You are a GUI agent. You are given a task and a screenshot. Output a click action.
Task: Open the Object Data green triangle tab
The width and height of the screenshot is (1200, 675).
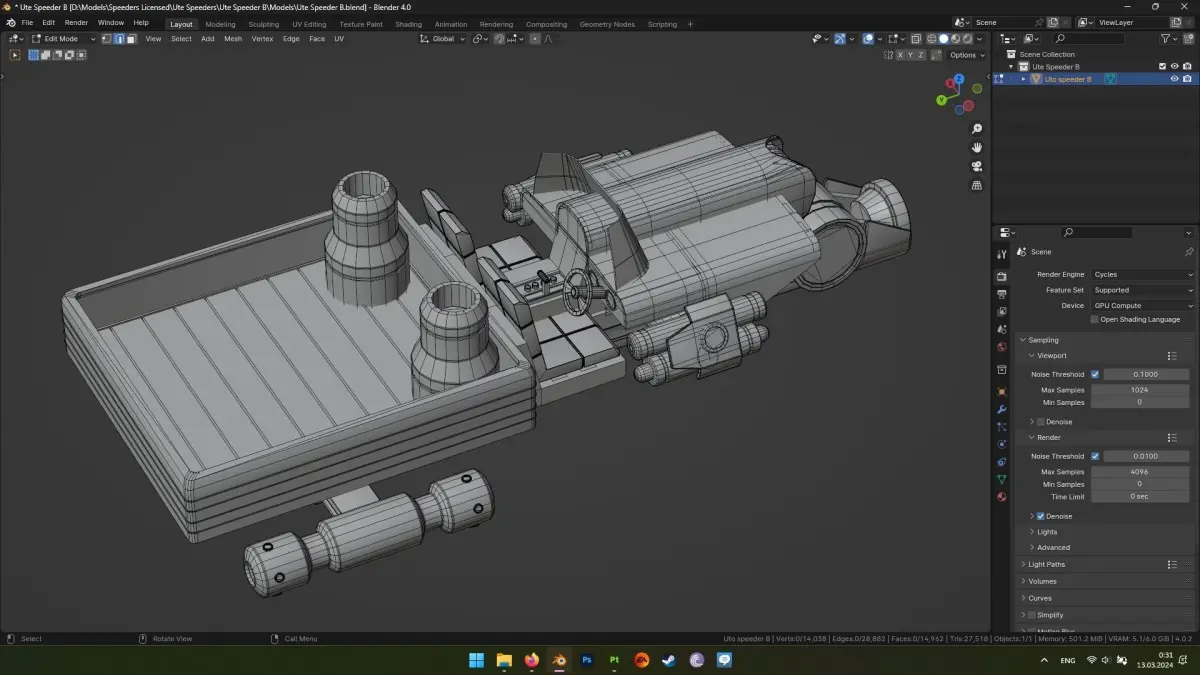coord(1001,480)
